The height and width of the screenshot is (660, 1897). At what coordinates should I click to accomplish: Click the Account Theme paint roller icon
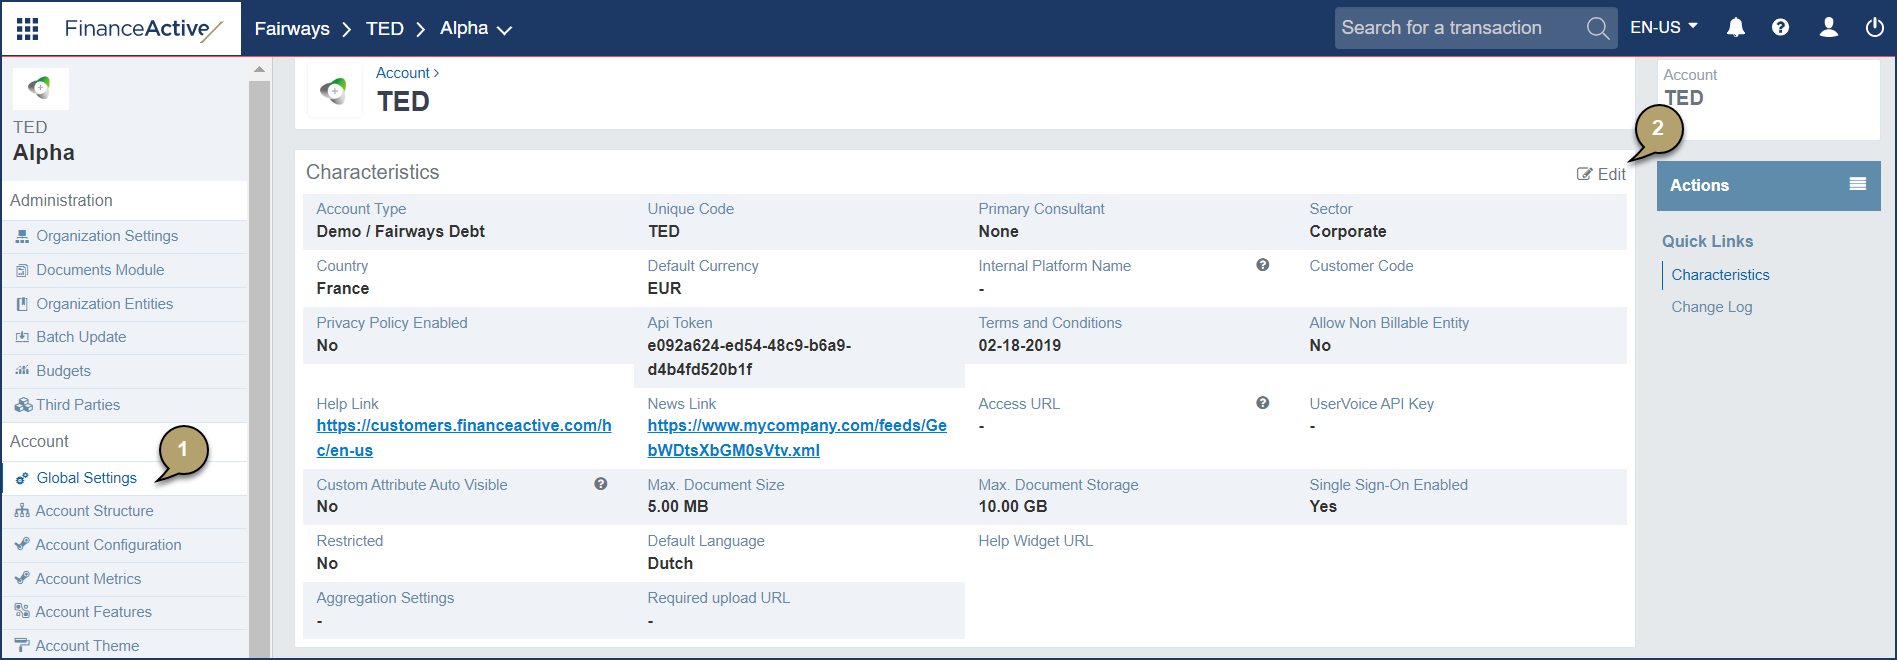click(22, 646)
